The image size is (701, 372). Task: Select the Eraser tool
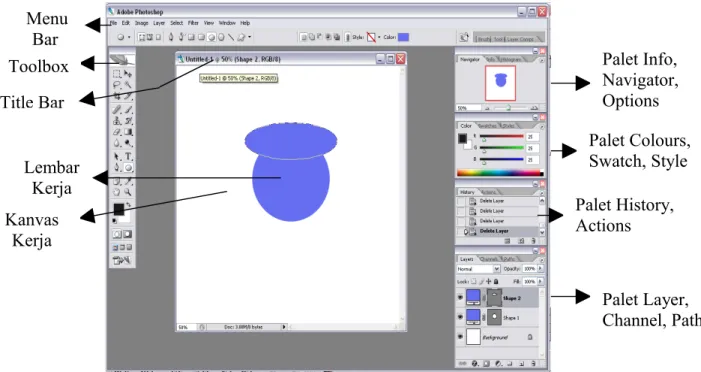[117, 132]
